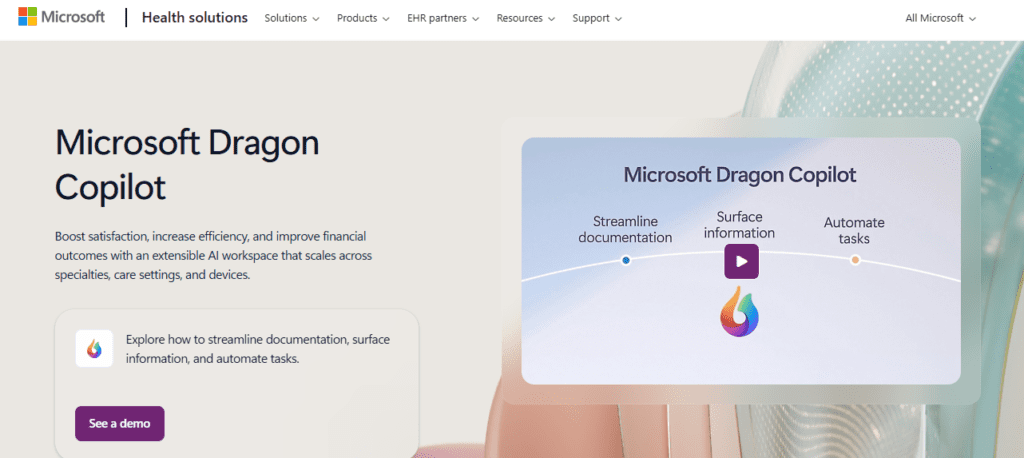Click the 'Streamline documentation' label in video

[625, 229]
